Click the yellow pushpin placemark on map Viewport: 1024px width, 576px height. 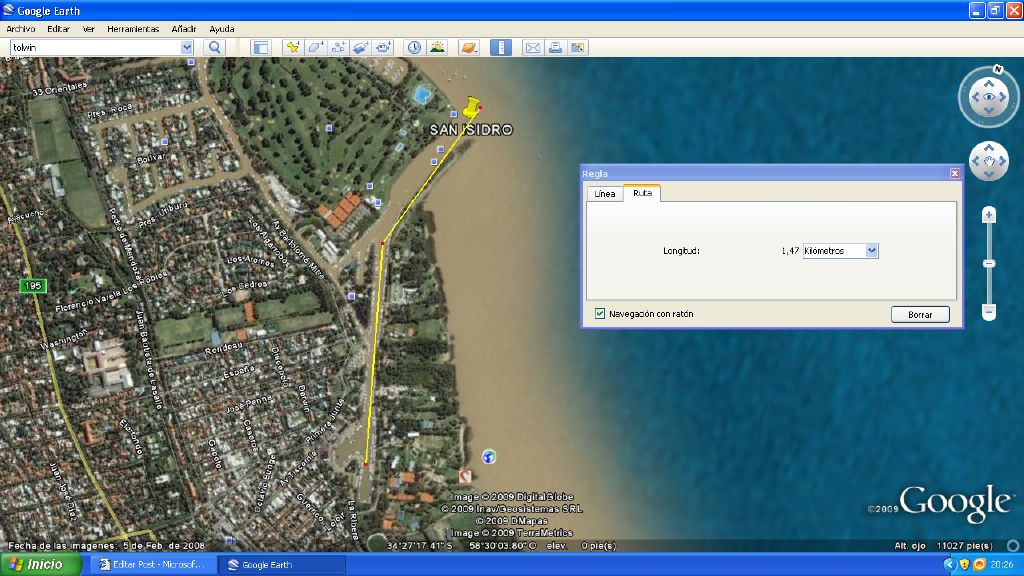coord(472,107)
